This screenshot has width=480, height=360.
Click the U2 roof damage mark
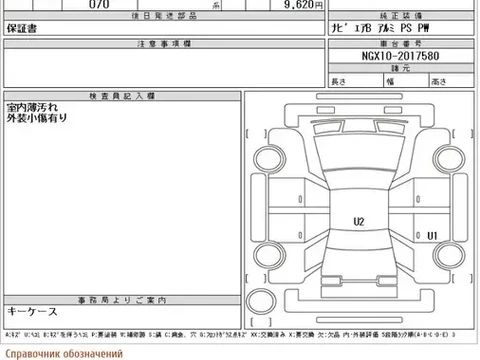point(359,222)
